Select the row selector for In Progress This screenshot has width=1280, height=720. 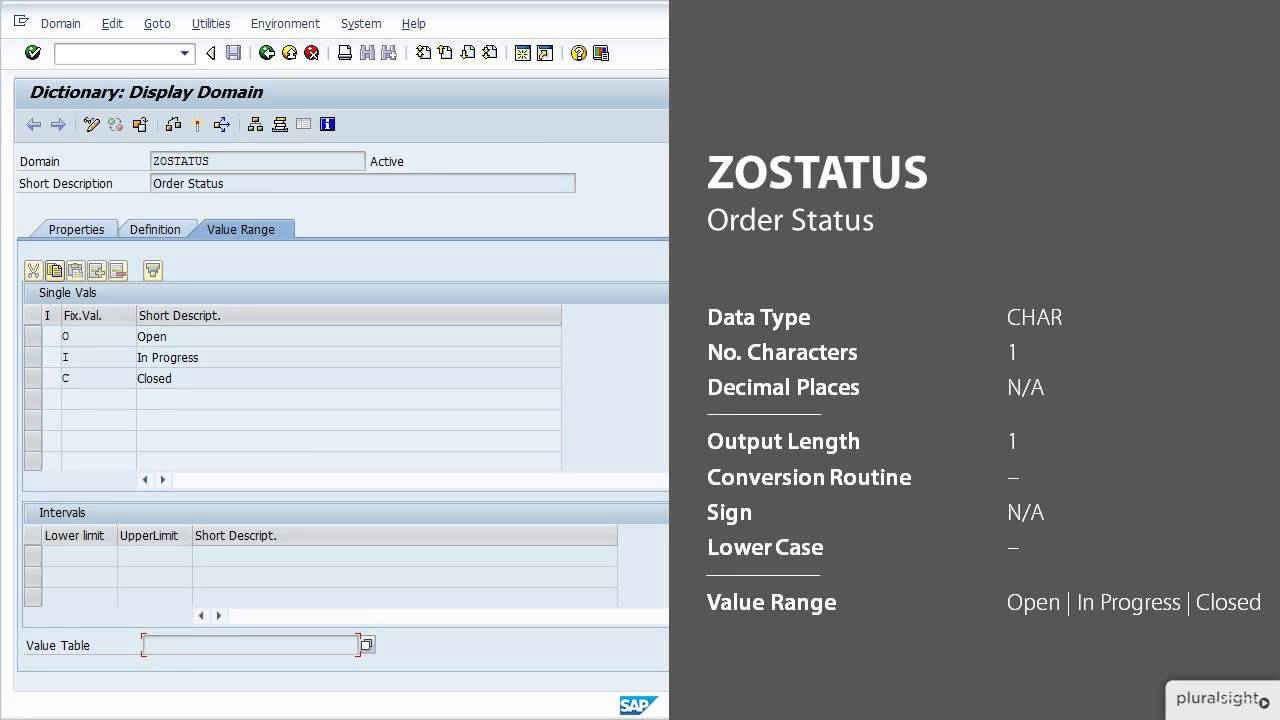point(33,357)
